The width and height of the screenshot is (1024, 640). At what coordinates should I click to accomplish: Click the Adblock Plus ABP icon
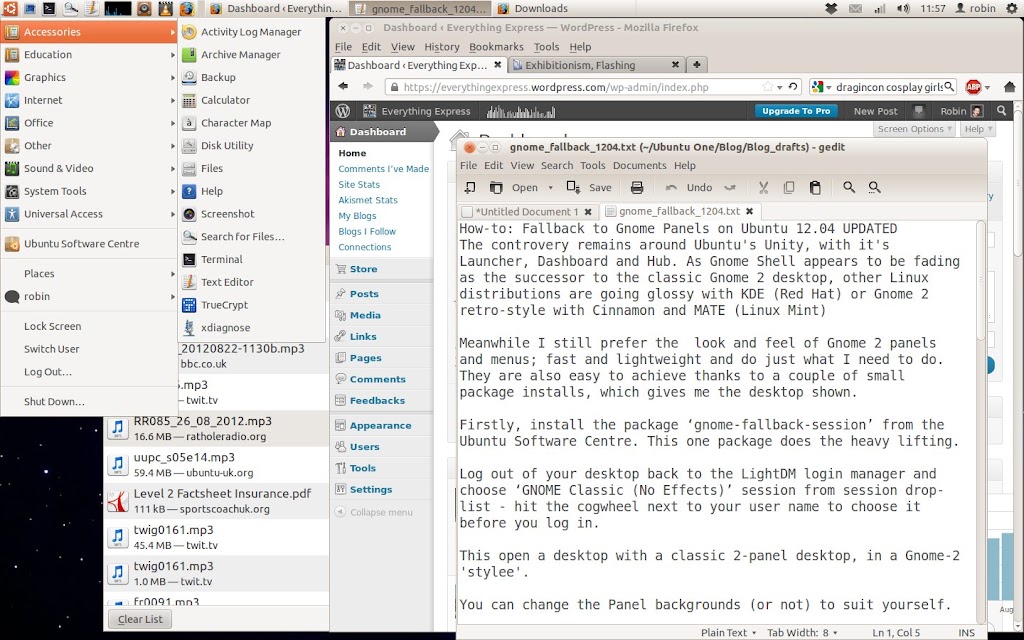(973, 87)
